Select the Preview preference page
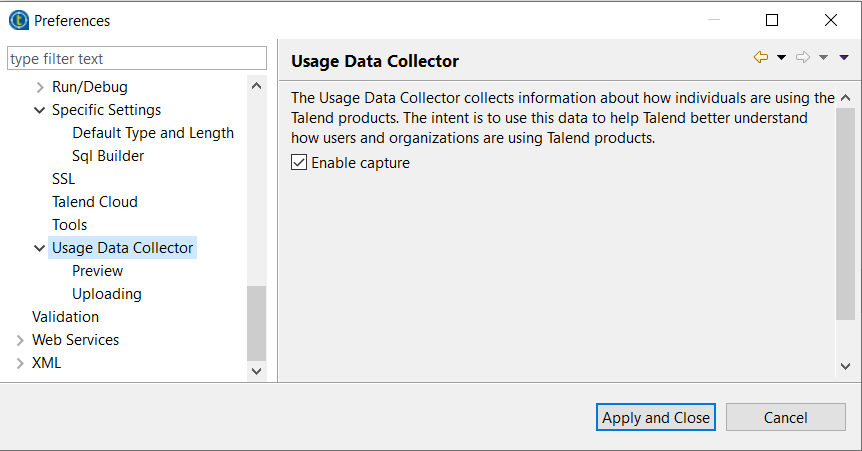 coord(97,271)
